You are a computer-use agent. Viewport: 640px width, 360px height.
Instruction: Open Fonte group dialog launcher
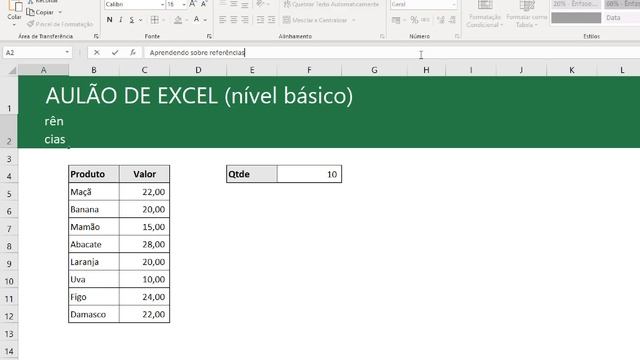pyautogui.click(x=209, y=36)
